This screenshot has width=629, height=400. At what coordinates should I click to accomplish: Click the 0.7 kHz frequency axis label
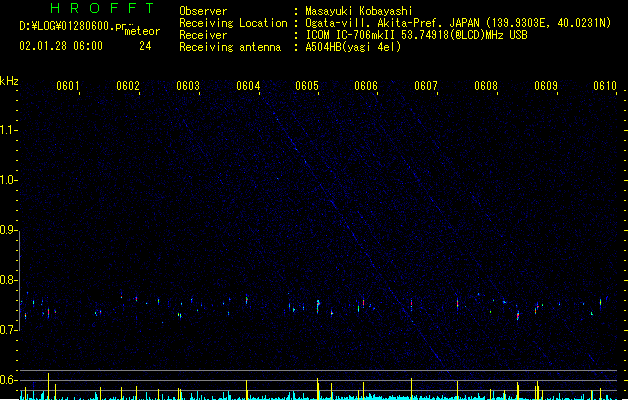[x=8, y=330]
